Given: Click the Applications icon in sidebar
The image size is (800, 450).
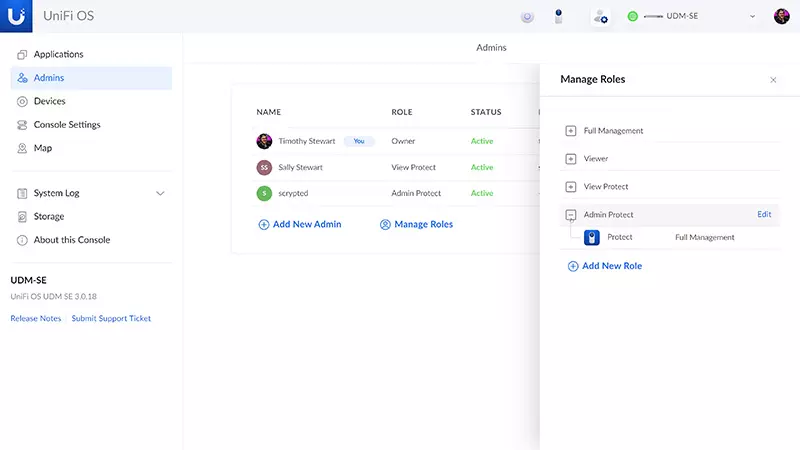Looking at the screenshot, I should coord(22,55).
